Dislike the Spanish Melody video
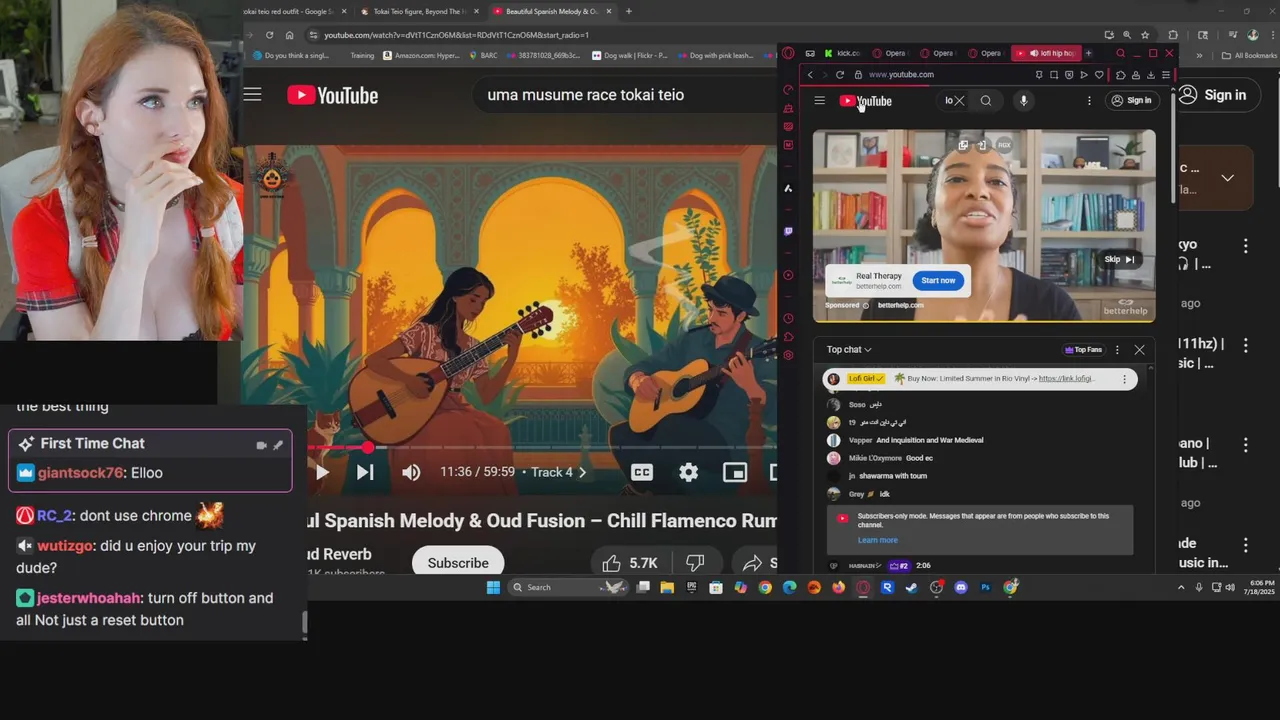 [695, 563]
